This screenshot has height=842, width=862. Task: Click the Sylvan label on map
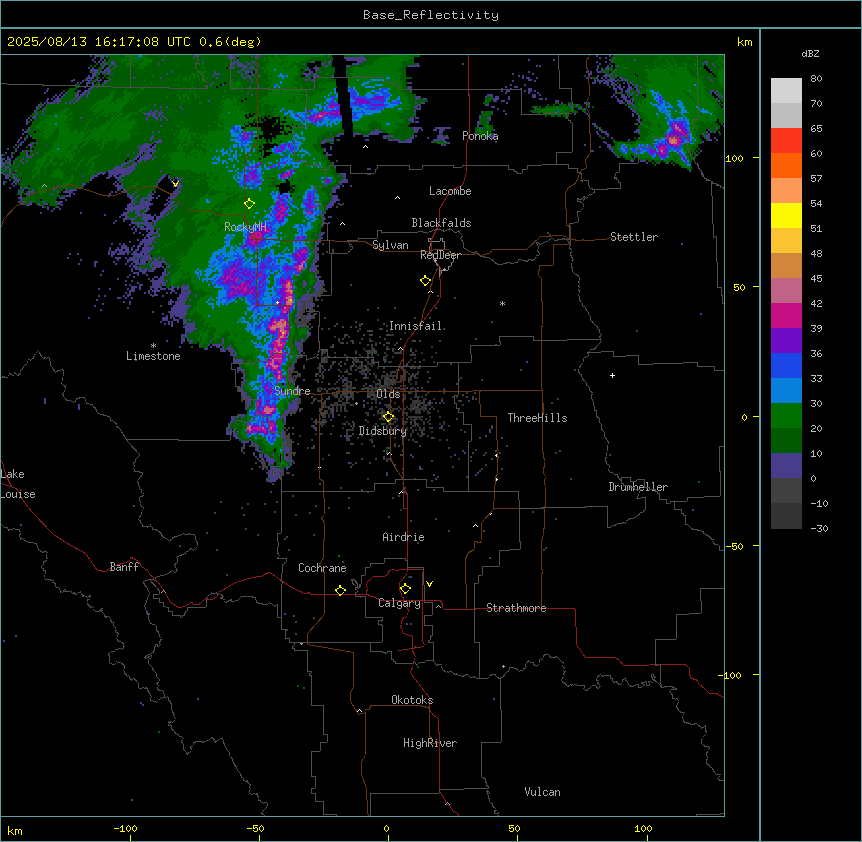[x=390, y=245]
